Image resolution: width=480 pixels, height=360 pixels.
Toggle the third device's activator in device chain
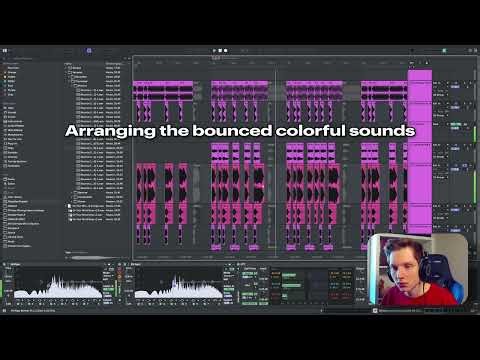(239, 264)
